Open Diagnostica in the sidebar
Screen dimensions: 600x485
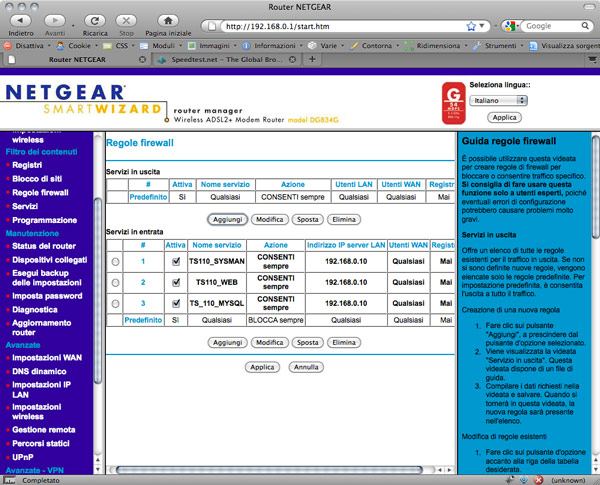point(35,310)
